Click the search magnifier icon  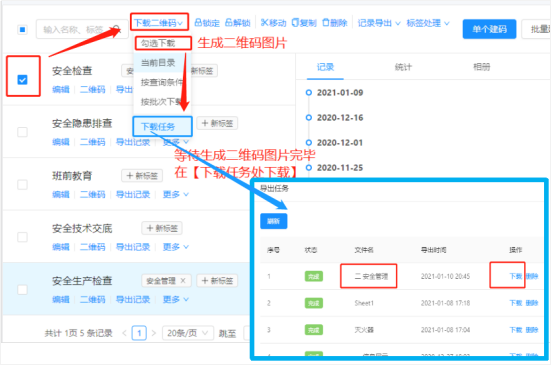[117, 30]
